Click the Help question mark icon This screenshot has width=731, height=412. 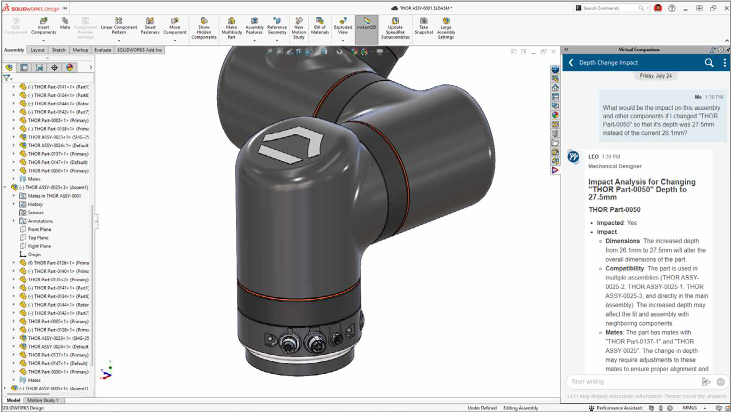pos(672,8)
